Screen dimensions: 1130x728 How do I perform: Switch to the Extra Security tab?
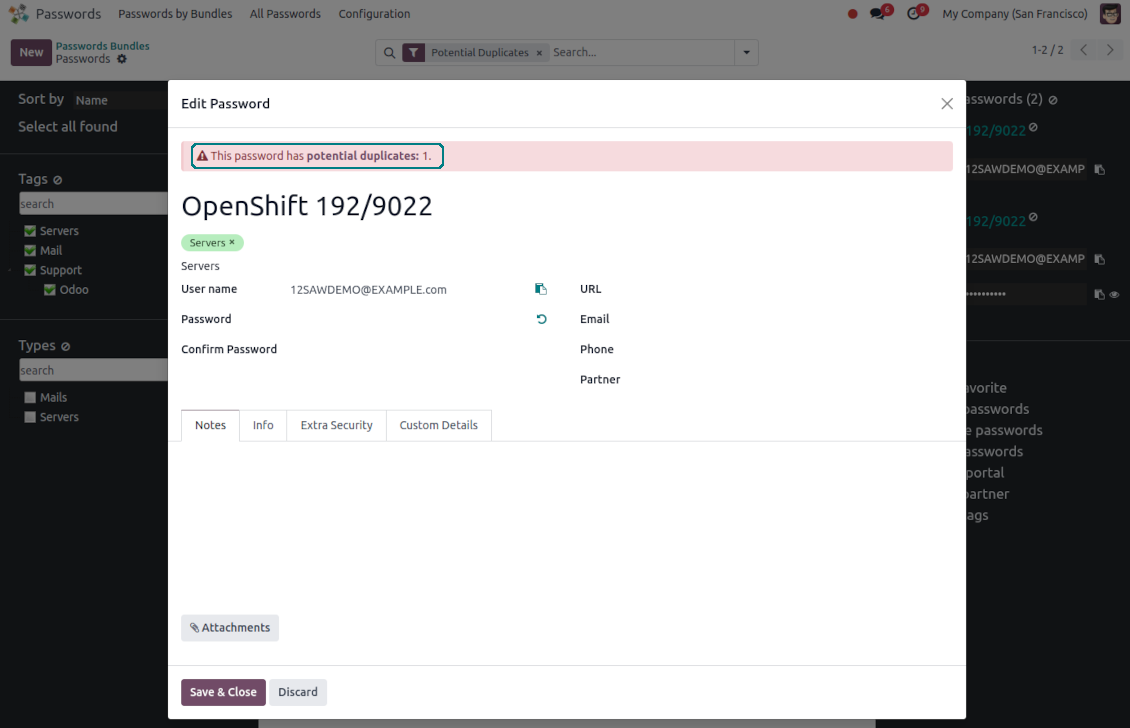(x=336, y=425)
